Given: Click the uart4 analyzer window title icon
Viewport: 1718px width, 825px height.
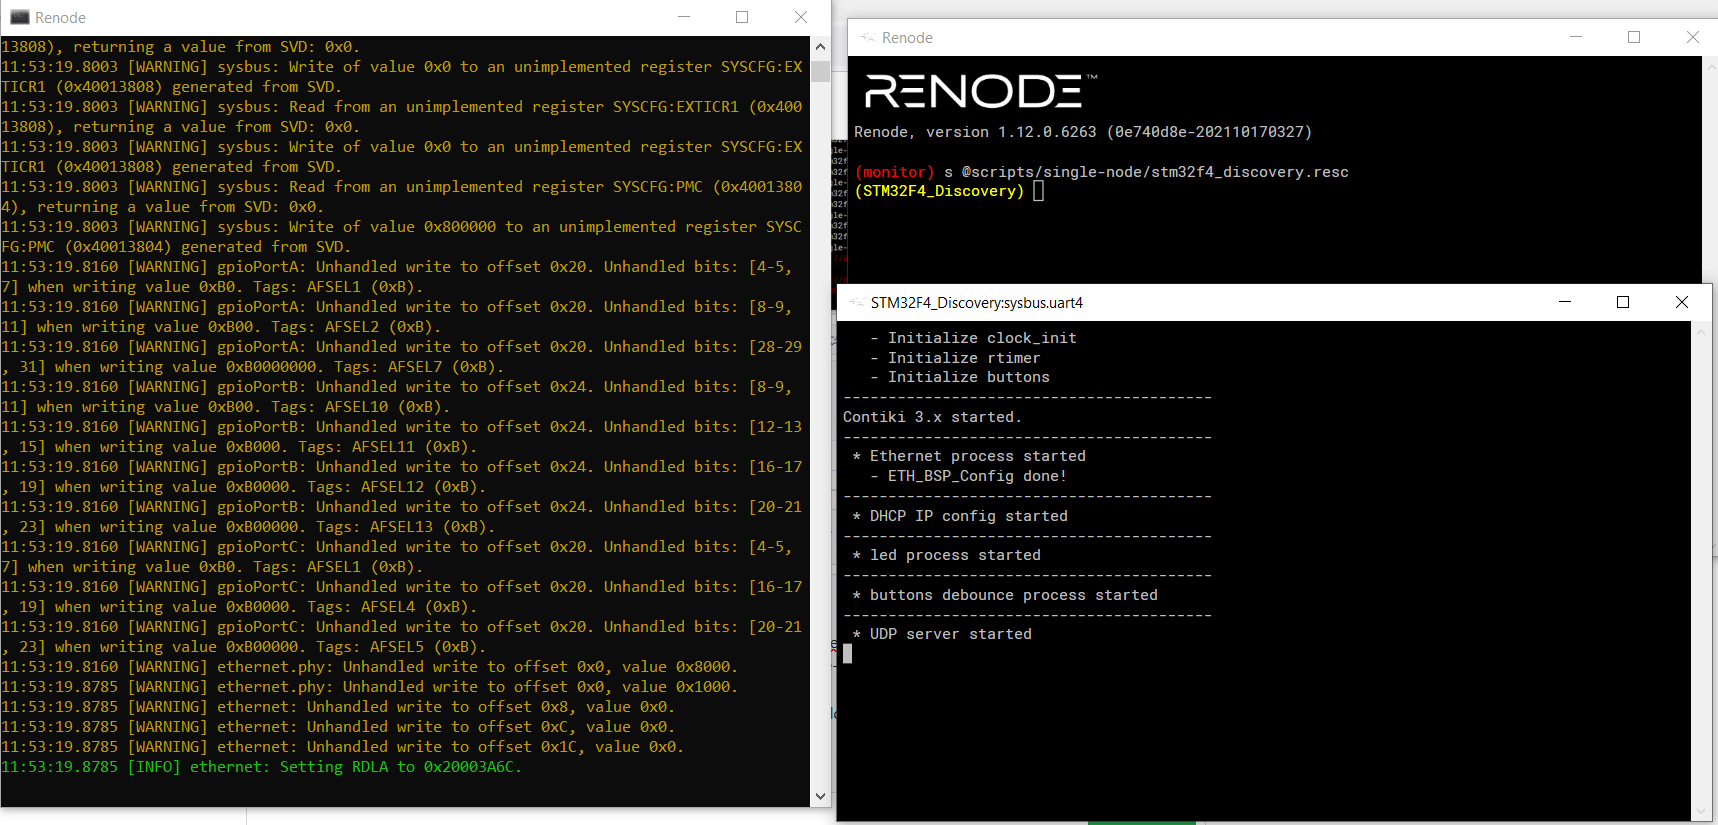Looking at the screenshot, I should 856,302.
